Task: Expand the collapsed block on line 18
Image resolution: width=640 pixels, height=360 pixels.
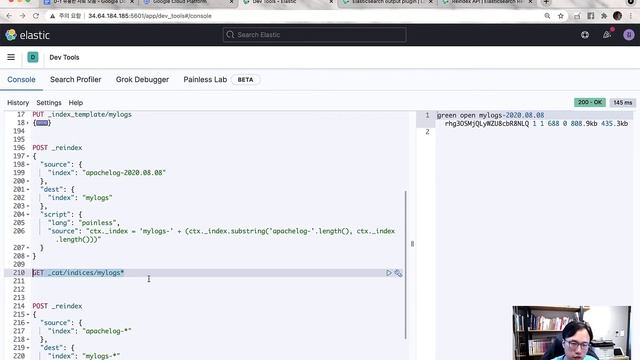Action: 42,123
